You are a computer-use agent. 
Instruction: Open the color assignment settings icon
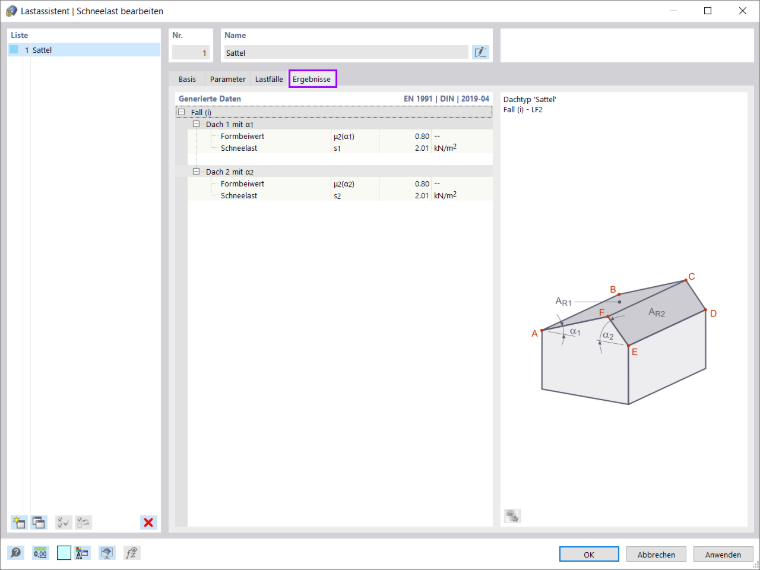coord(83,553)
